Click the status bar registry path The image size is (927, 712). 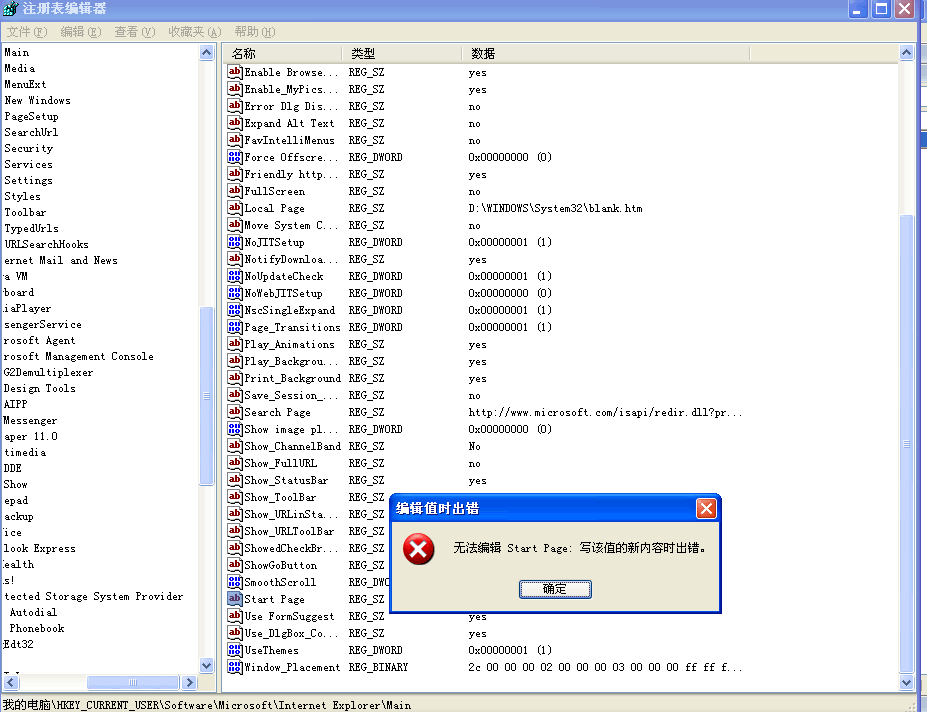tap(206, 705)
